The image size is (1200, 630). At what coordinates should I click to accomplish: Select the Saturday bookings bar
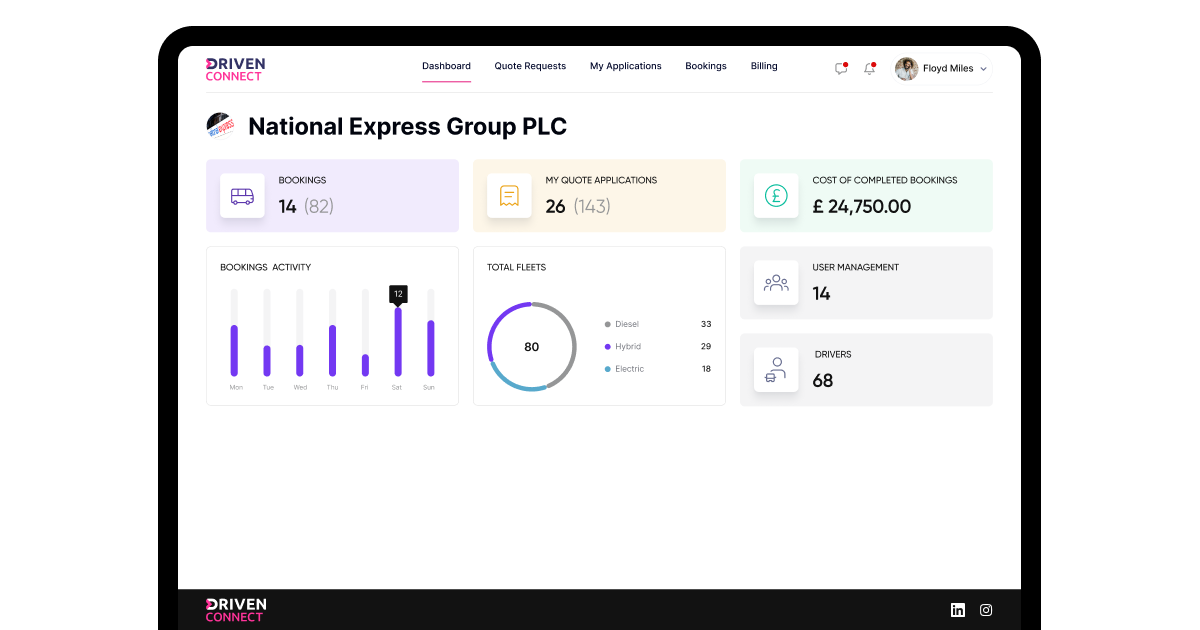pyautogui.click(x=398, y=341)
